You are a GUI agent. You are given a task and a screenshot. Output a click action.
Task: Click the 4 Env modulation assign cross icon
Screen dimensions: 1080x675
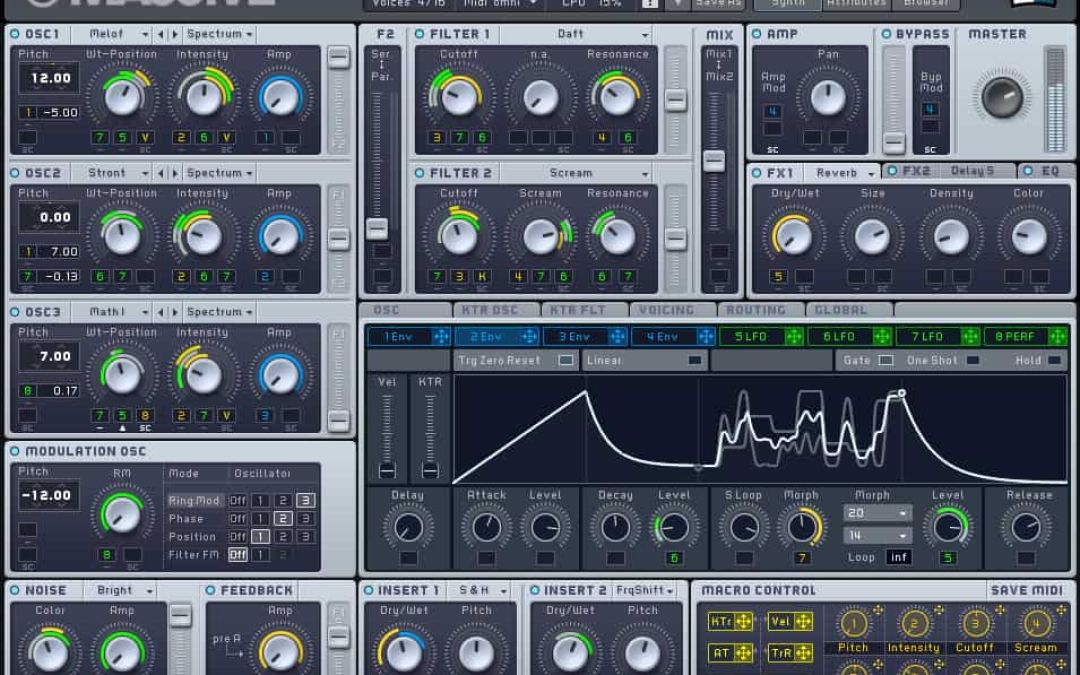tap(705, 337)
